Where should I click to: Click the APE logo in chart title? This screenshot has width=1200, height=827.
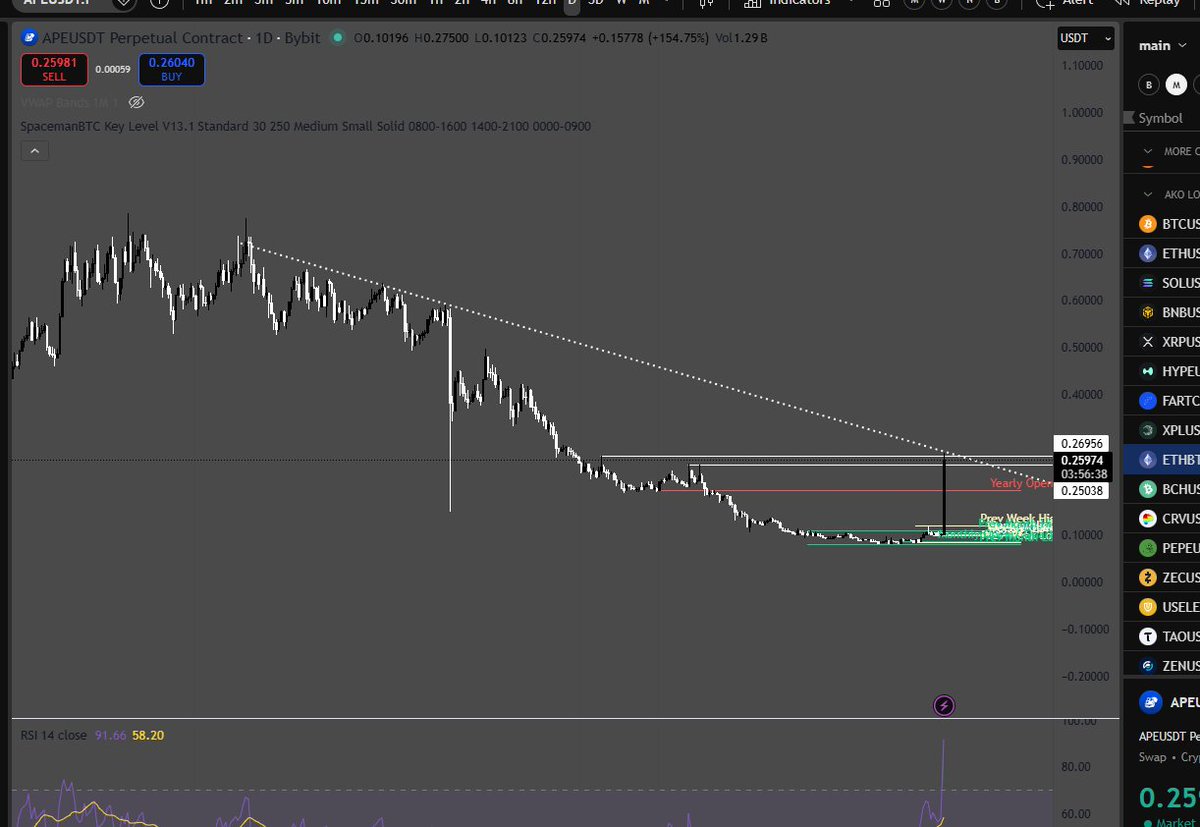pos(29,38)
